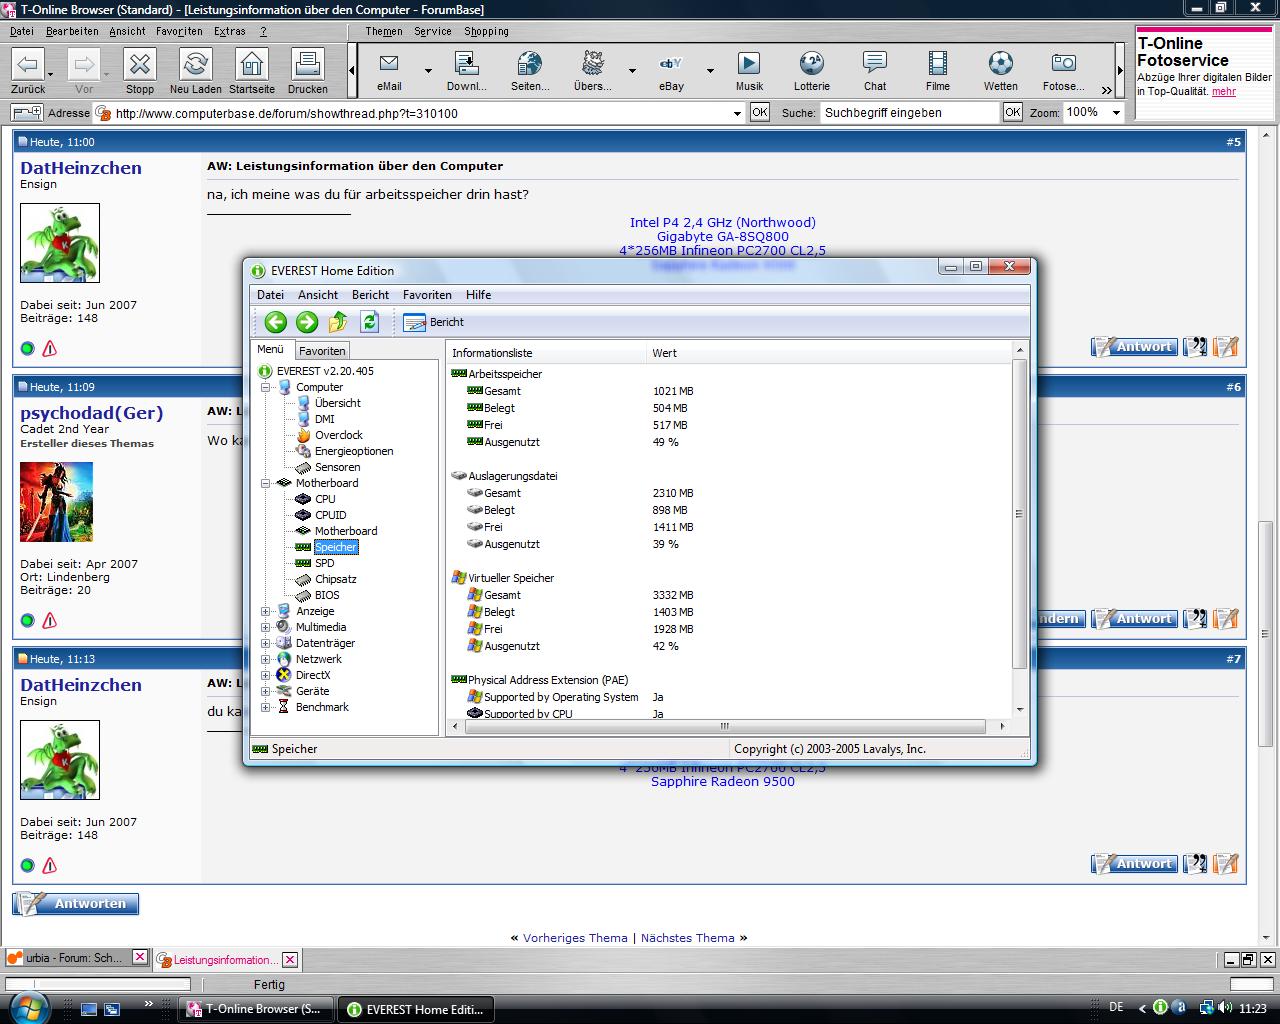Click the Seiten globe icon
Viewport: 1280px width, 1024px height.
click(x=529, y=71)
